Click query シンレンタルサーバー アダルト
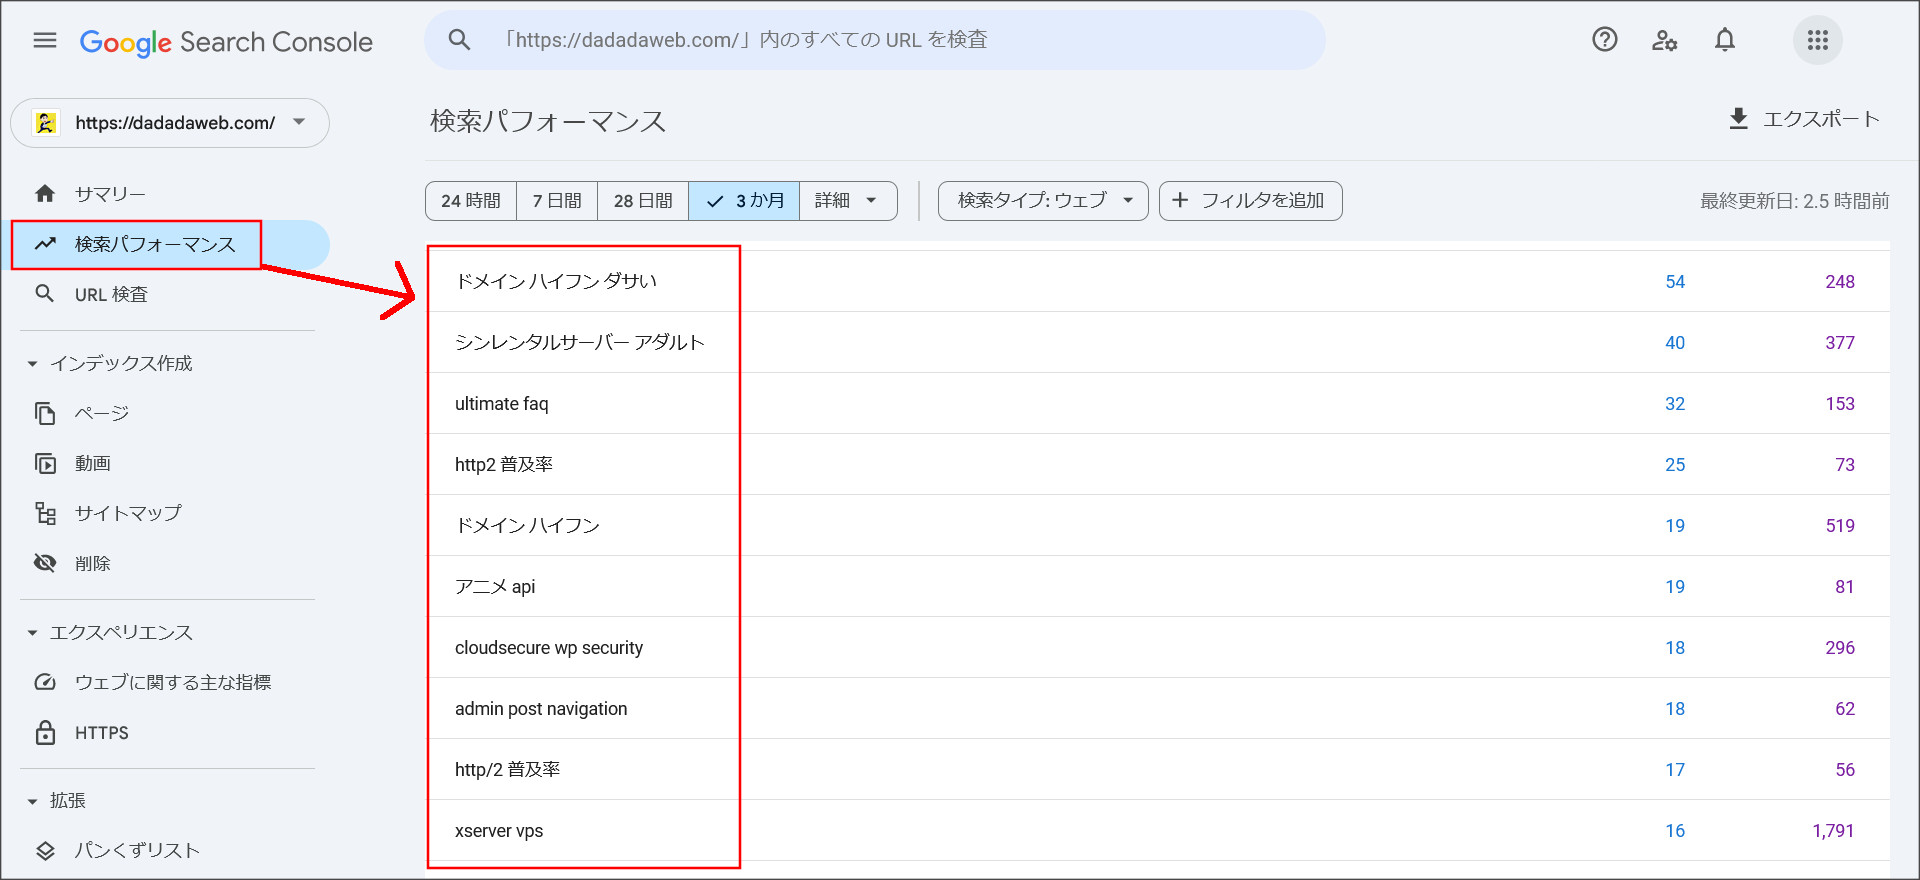1920x880 pixels. coord(580,343)
